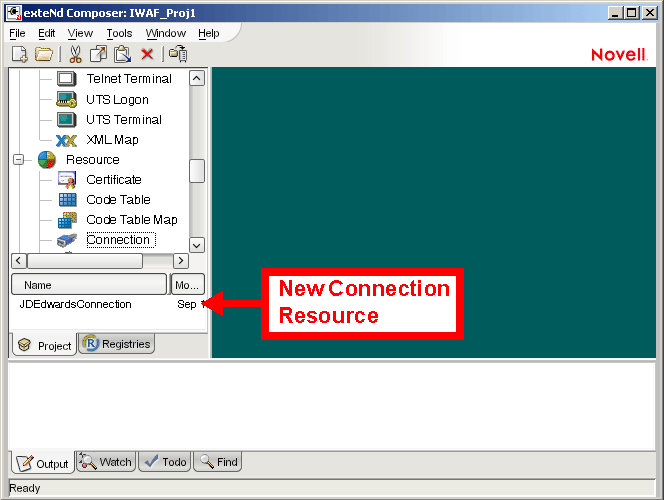The width and height of the screenshot is (664, 500).
Task: Click the Code Table grid icon
Action: pyautogui.click(x=67, y=200)
